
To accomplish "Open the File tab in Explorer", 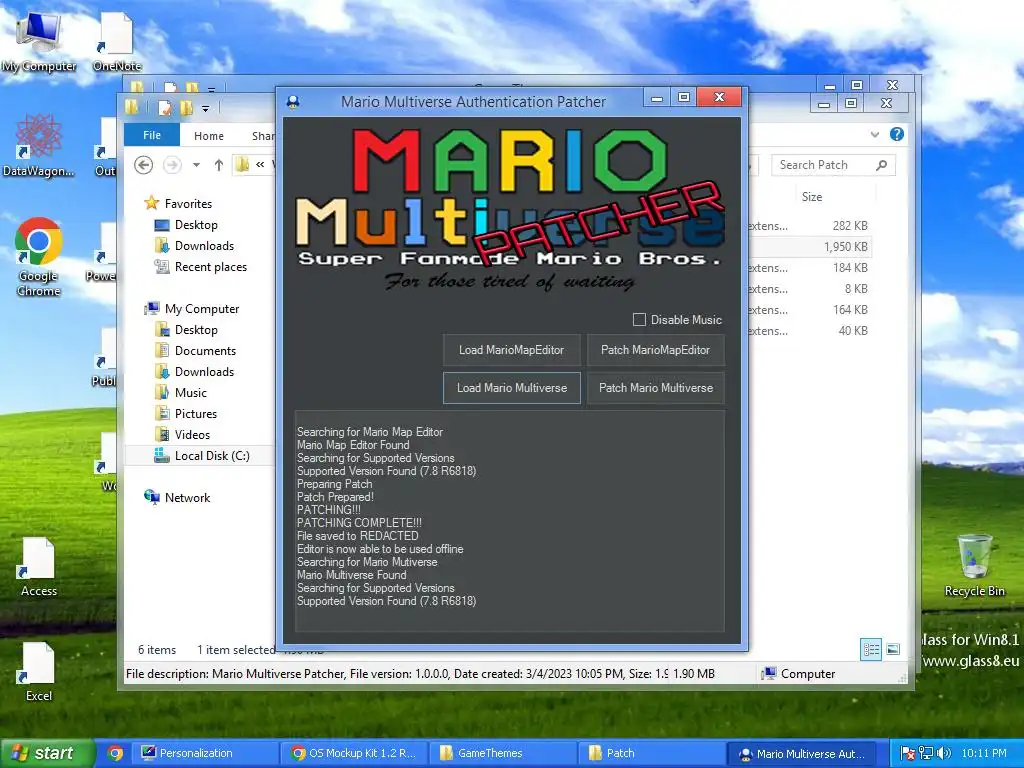I will pos(152,135).
